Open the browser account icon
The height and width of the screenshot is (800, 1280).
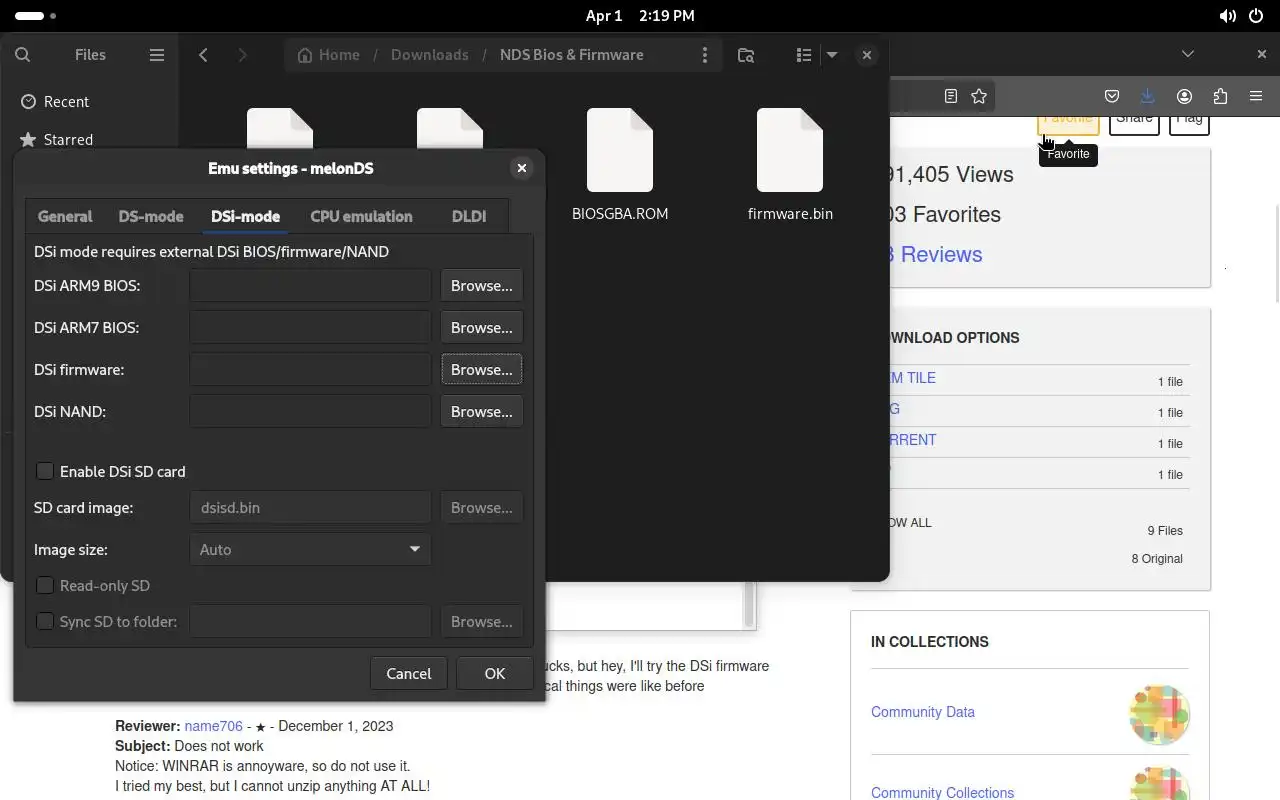coord(1184,96)
